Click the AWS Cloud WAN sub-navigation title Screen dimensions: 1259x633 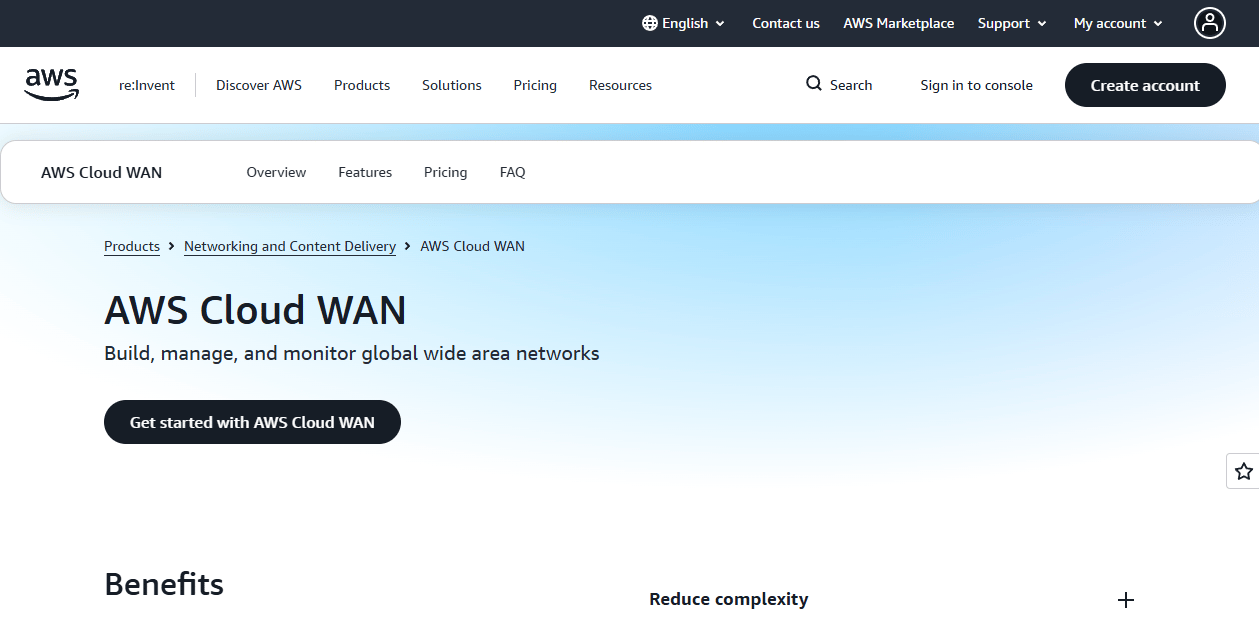[x=101, y=172]
